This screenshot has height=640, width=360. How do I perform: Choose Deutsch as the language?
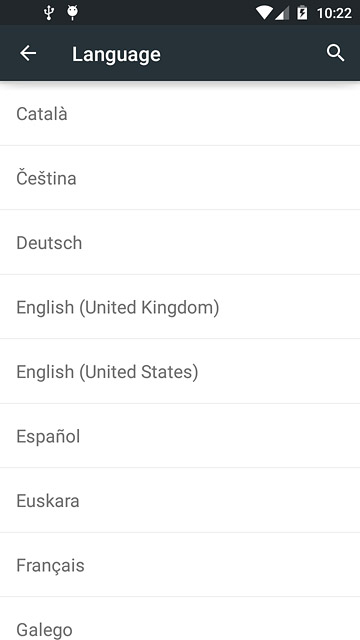tap(180, 242)
